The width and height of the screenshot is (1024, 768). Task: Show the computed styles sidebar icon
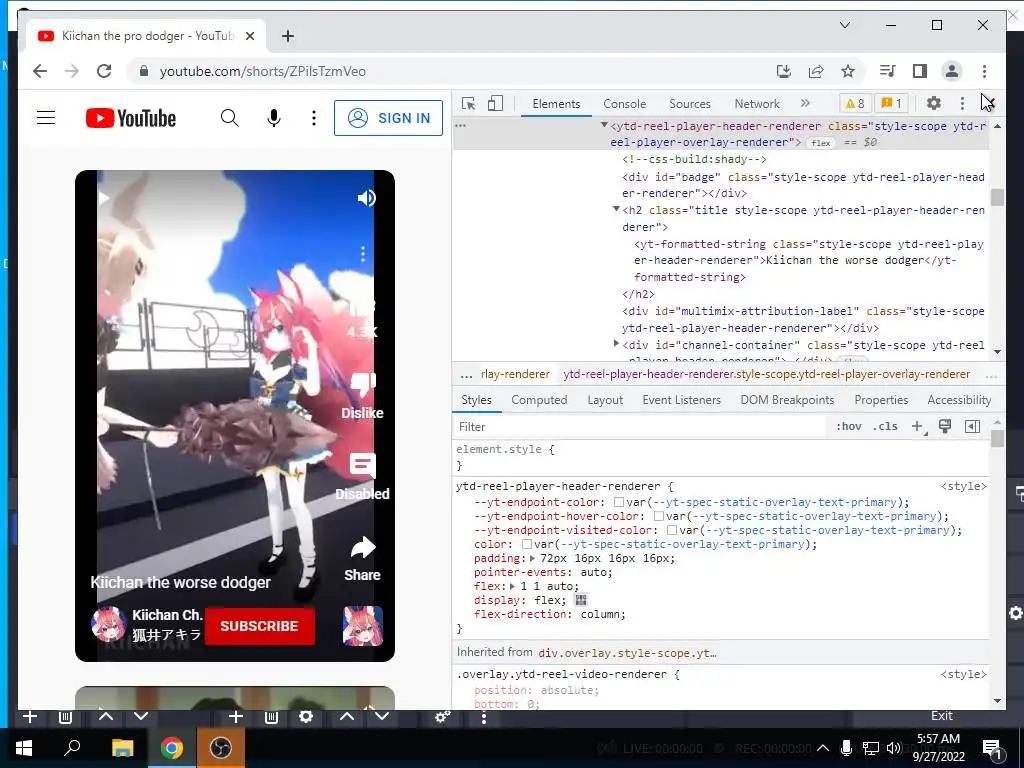pos(972,426)
